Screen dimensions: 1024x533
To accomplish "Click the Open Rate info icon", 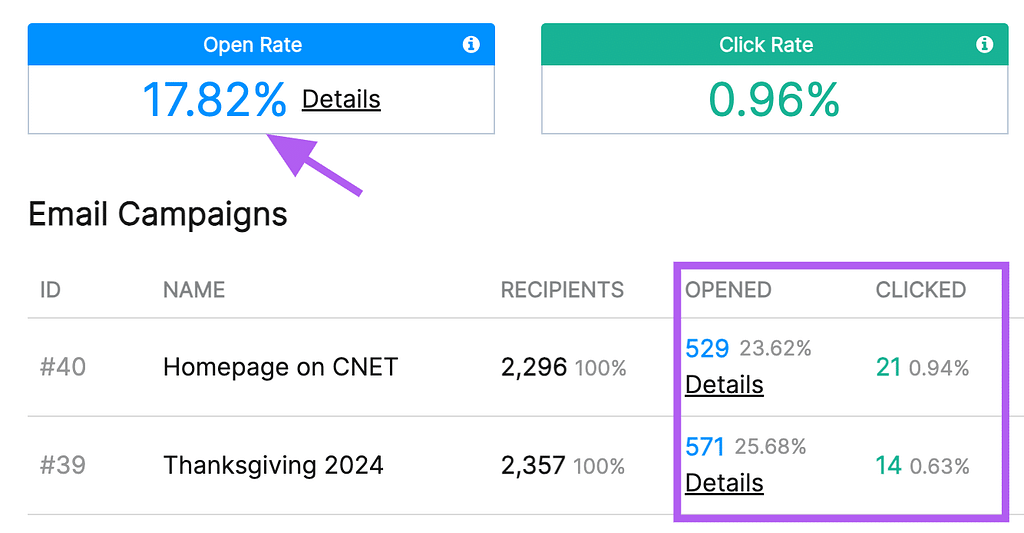I will tap(471, 44).
